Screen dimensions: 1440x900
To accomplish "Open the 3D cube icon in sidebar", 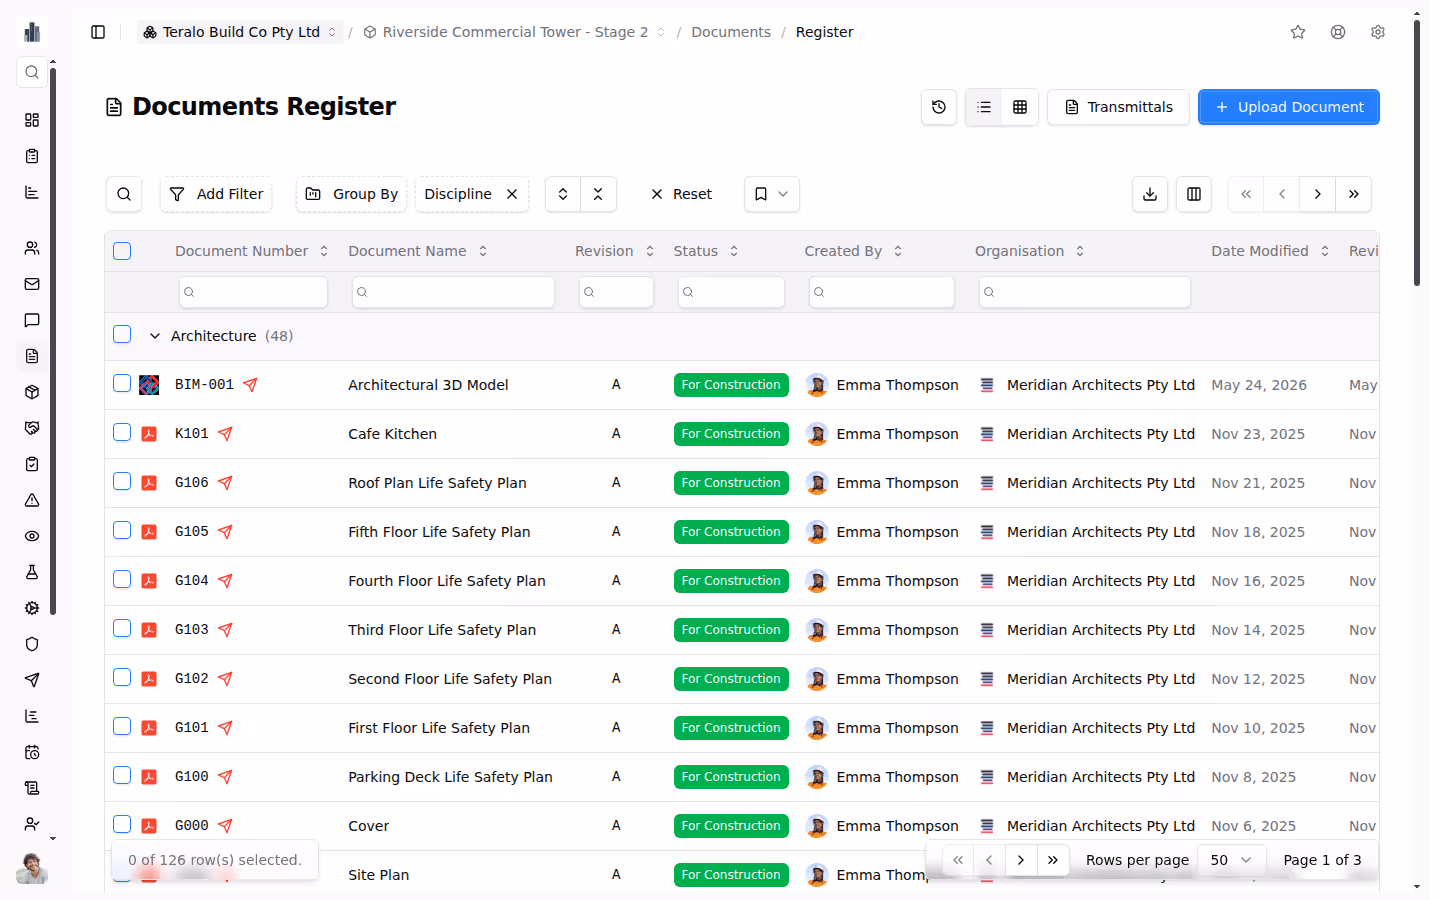I will [x=32, y=392].
